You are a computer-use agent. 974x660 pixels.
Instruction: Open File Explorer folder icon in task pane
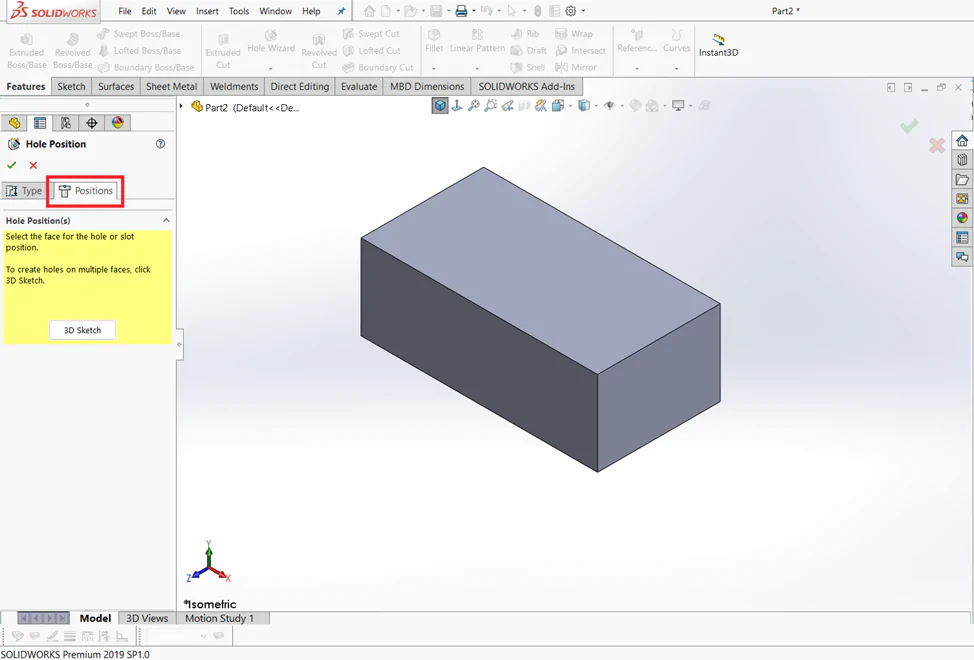(962, 179)
